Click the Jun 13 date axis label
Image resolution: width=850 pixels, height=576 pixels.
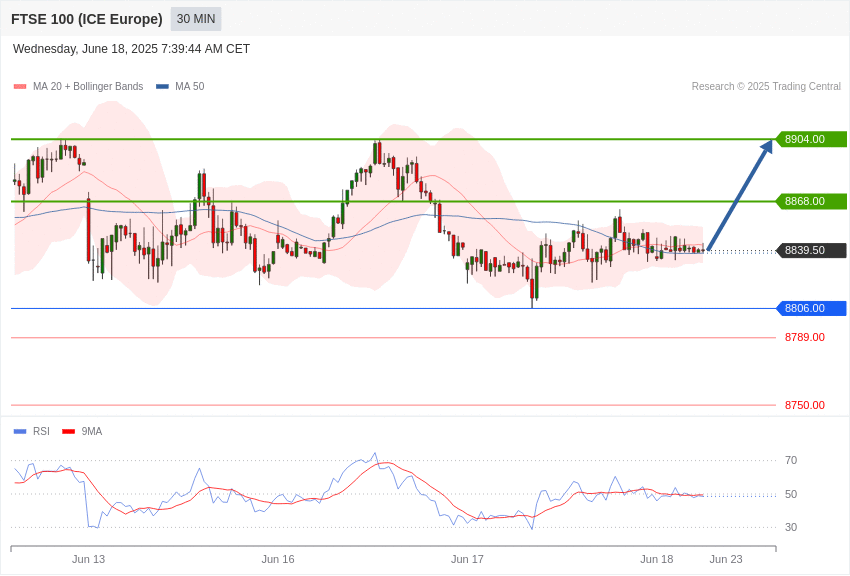pyautogui.click(x=88, y=559)
